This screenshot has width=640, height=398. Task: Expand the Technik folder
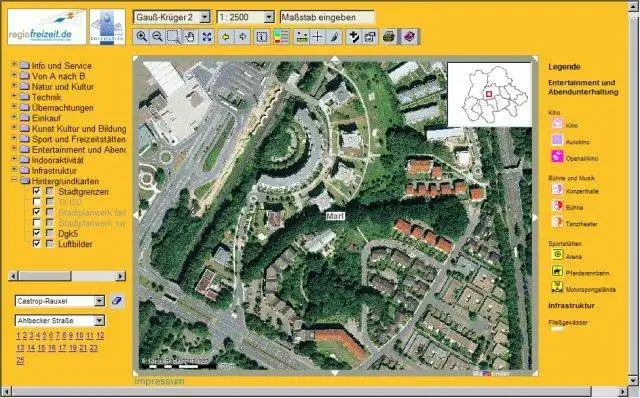(14, 96)
